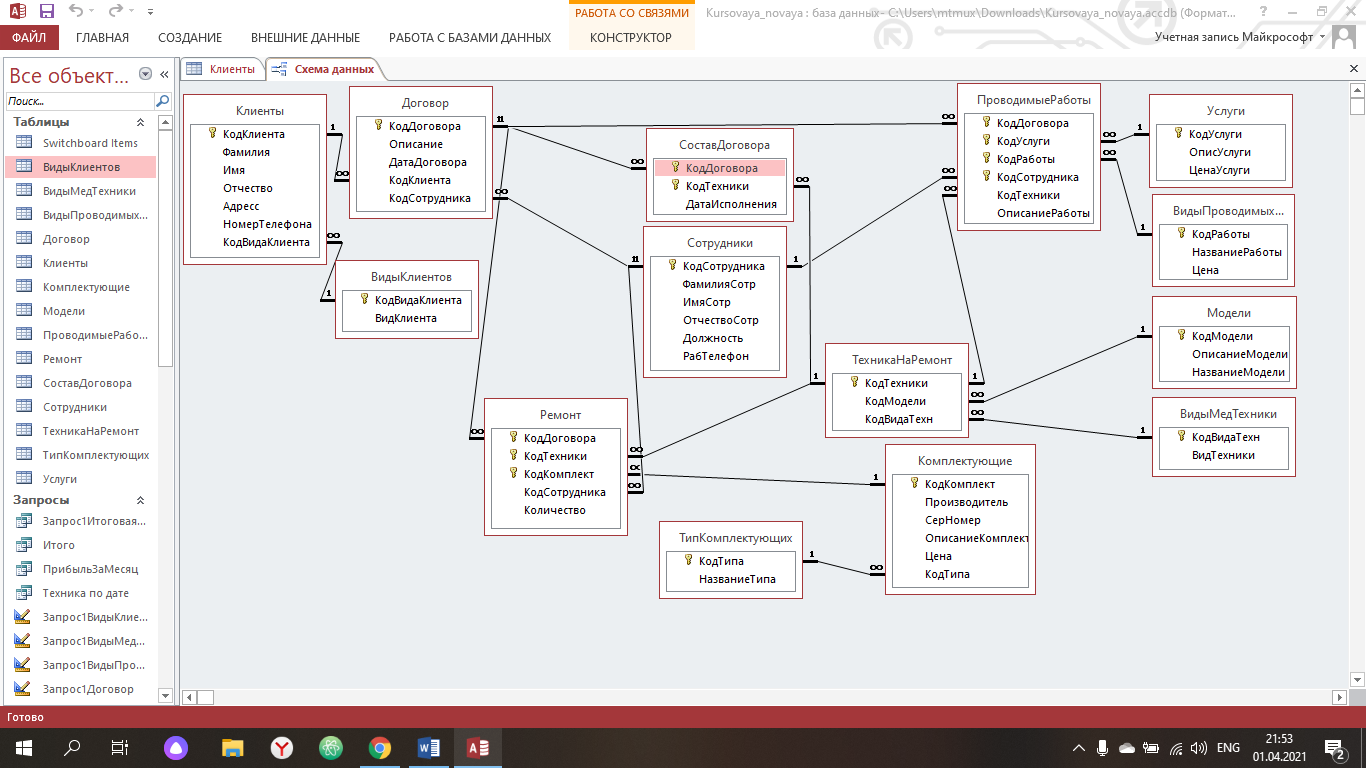Click the Save icon in quick access toolbar
The height and width of the screenshot is (768, 1366).
pyautogui.click(x=46, y=12)
